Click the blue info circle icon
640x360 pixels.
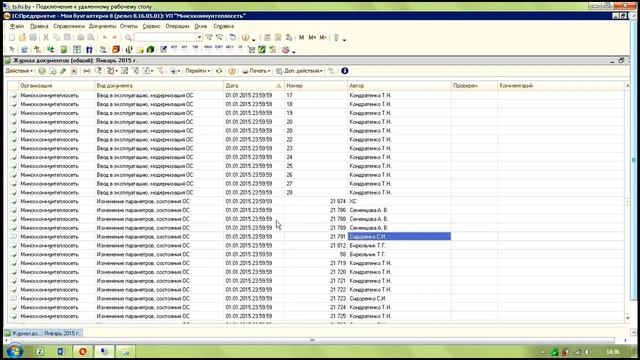pyautogui.click(x=345, y=71)
